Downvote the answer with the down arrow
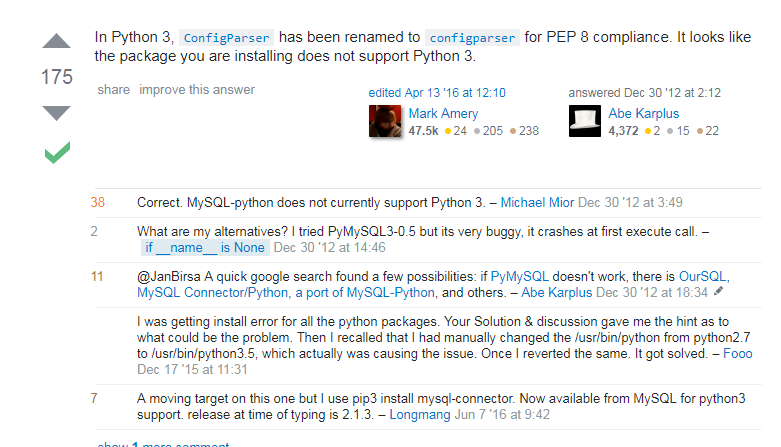This screenshot has width=781, height=447. (56, 113)
